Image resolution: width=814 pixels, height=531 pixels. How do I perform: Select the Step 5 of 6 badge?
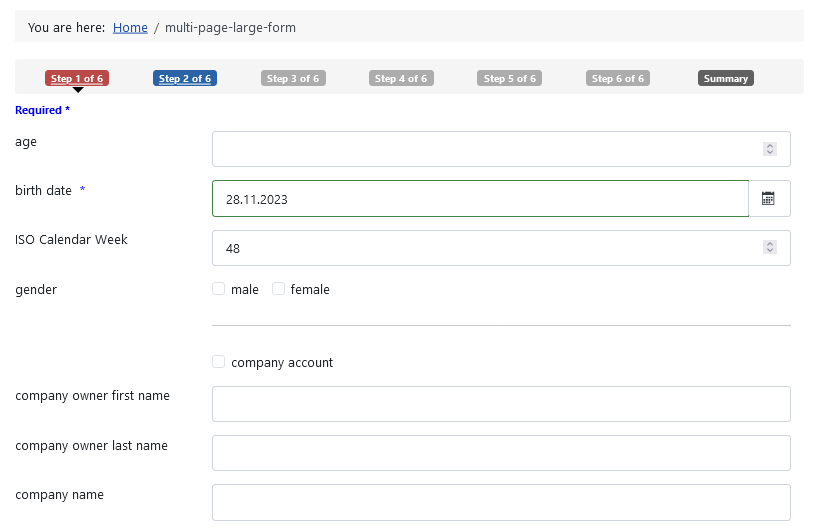(509, 78)
